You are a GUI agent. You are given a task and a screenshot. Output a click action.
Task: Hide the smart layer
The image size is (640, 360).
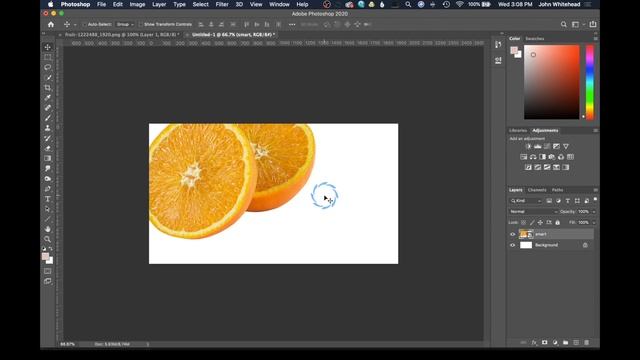pos(513,234)
